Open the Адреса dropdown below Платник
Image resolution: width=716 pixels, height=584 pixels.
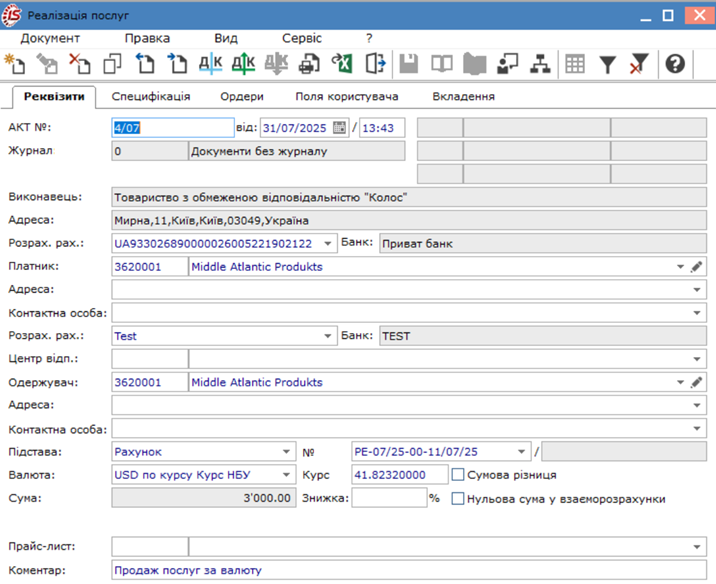click(x=697, y=289)
